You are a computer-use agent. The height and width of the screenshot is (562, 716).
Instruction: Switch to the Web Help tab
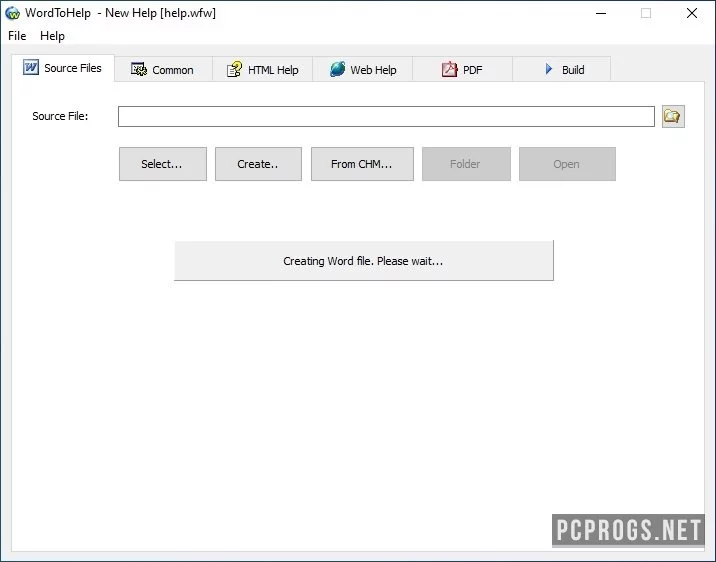point(363,70)
